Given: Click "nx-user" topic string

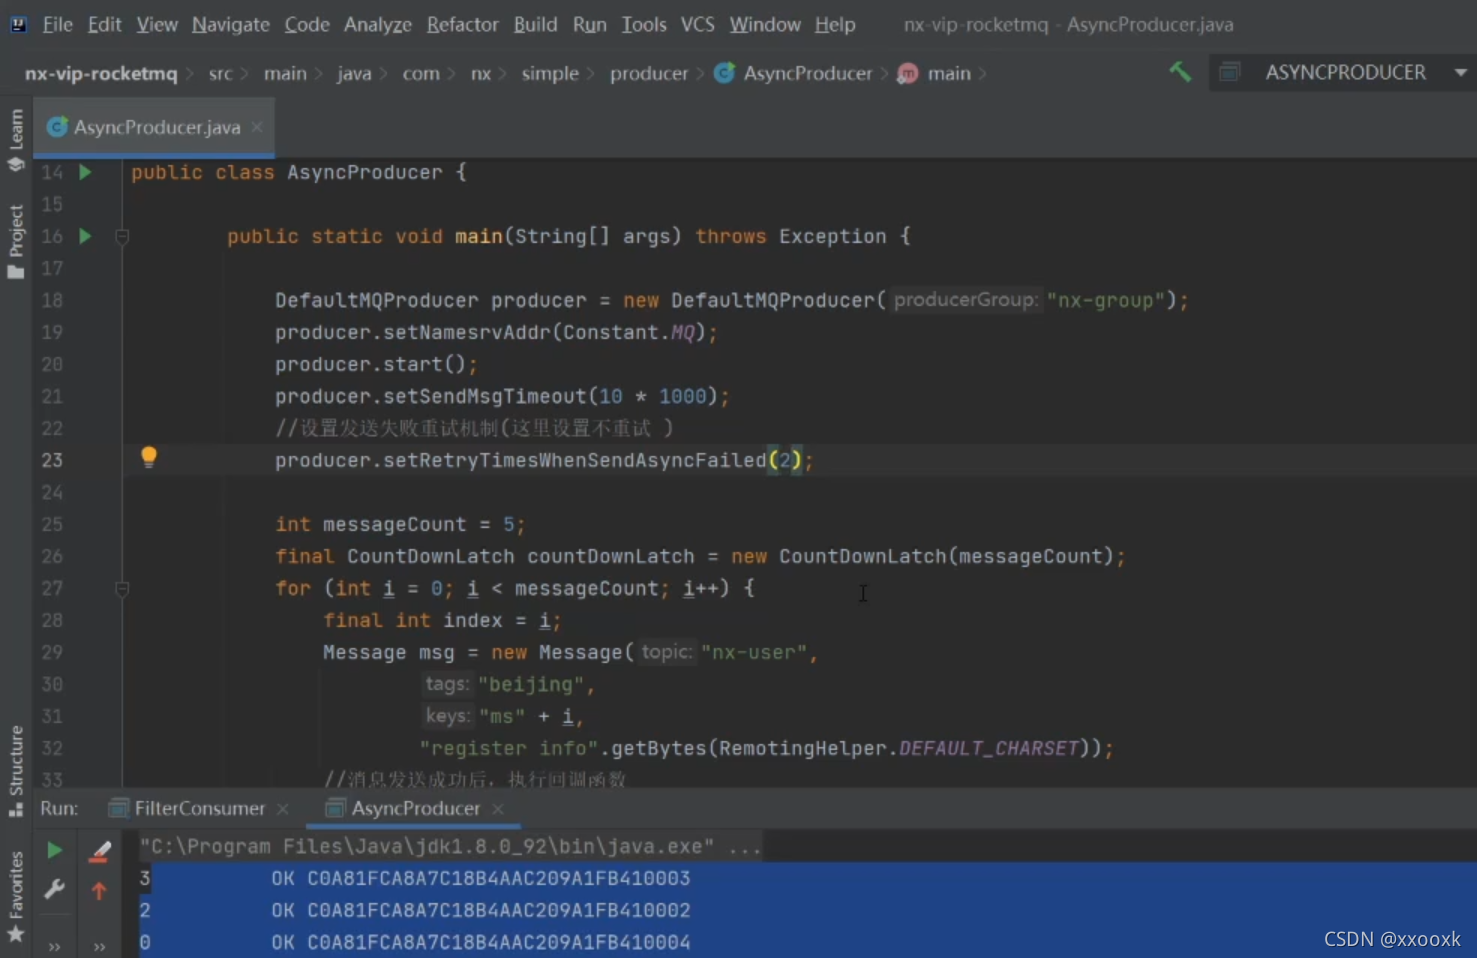Looking at the screenshot, I should 754,652.
